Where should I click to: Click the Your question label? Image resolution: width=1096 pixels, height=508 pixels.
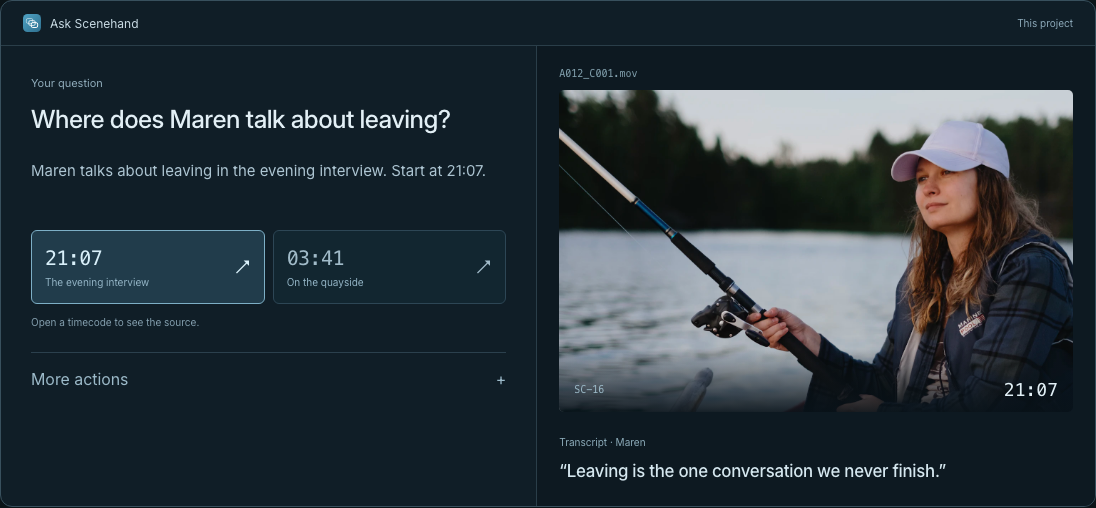coord(67,83)
